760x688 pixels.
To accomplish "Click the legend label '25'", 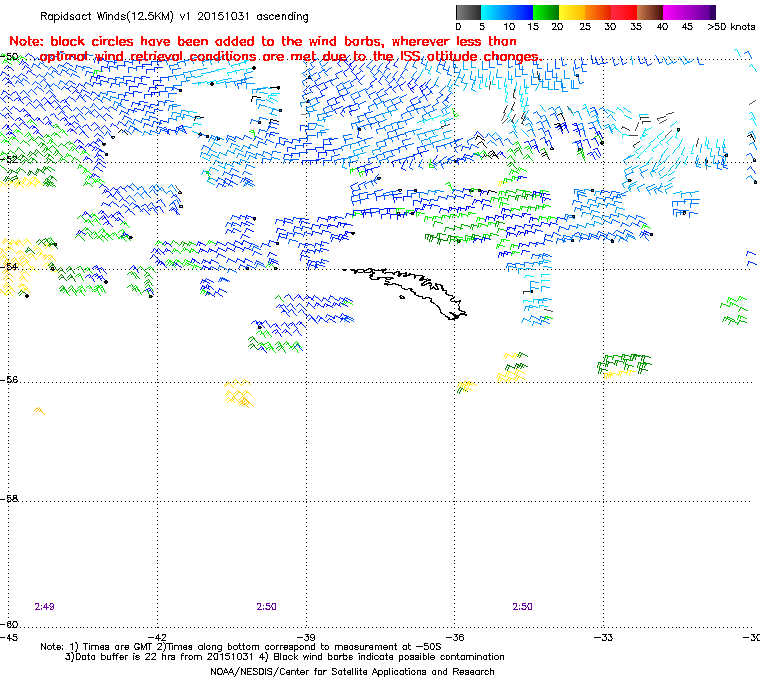I will (x=585, y=27).
